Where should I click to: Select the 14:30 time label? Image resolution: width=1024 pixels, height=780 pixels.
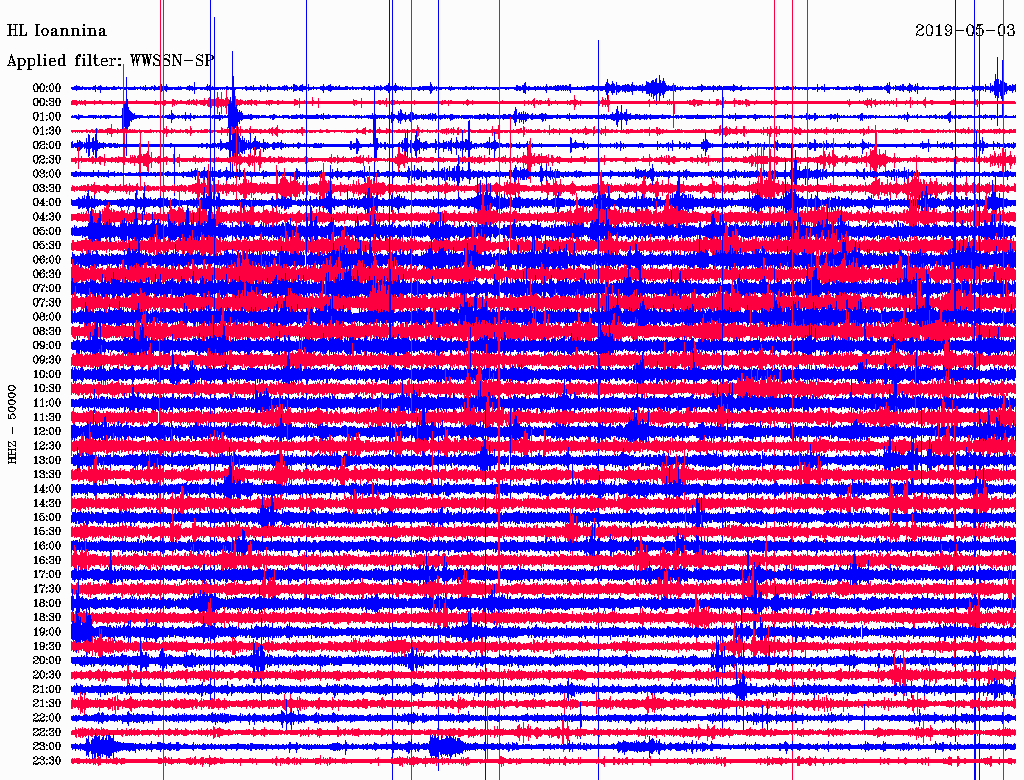(x=47, y=504)
